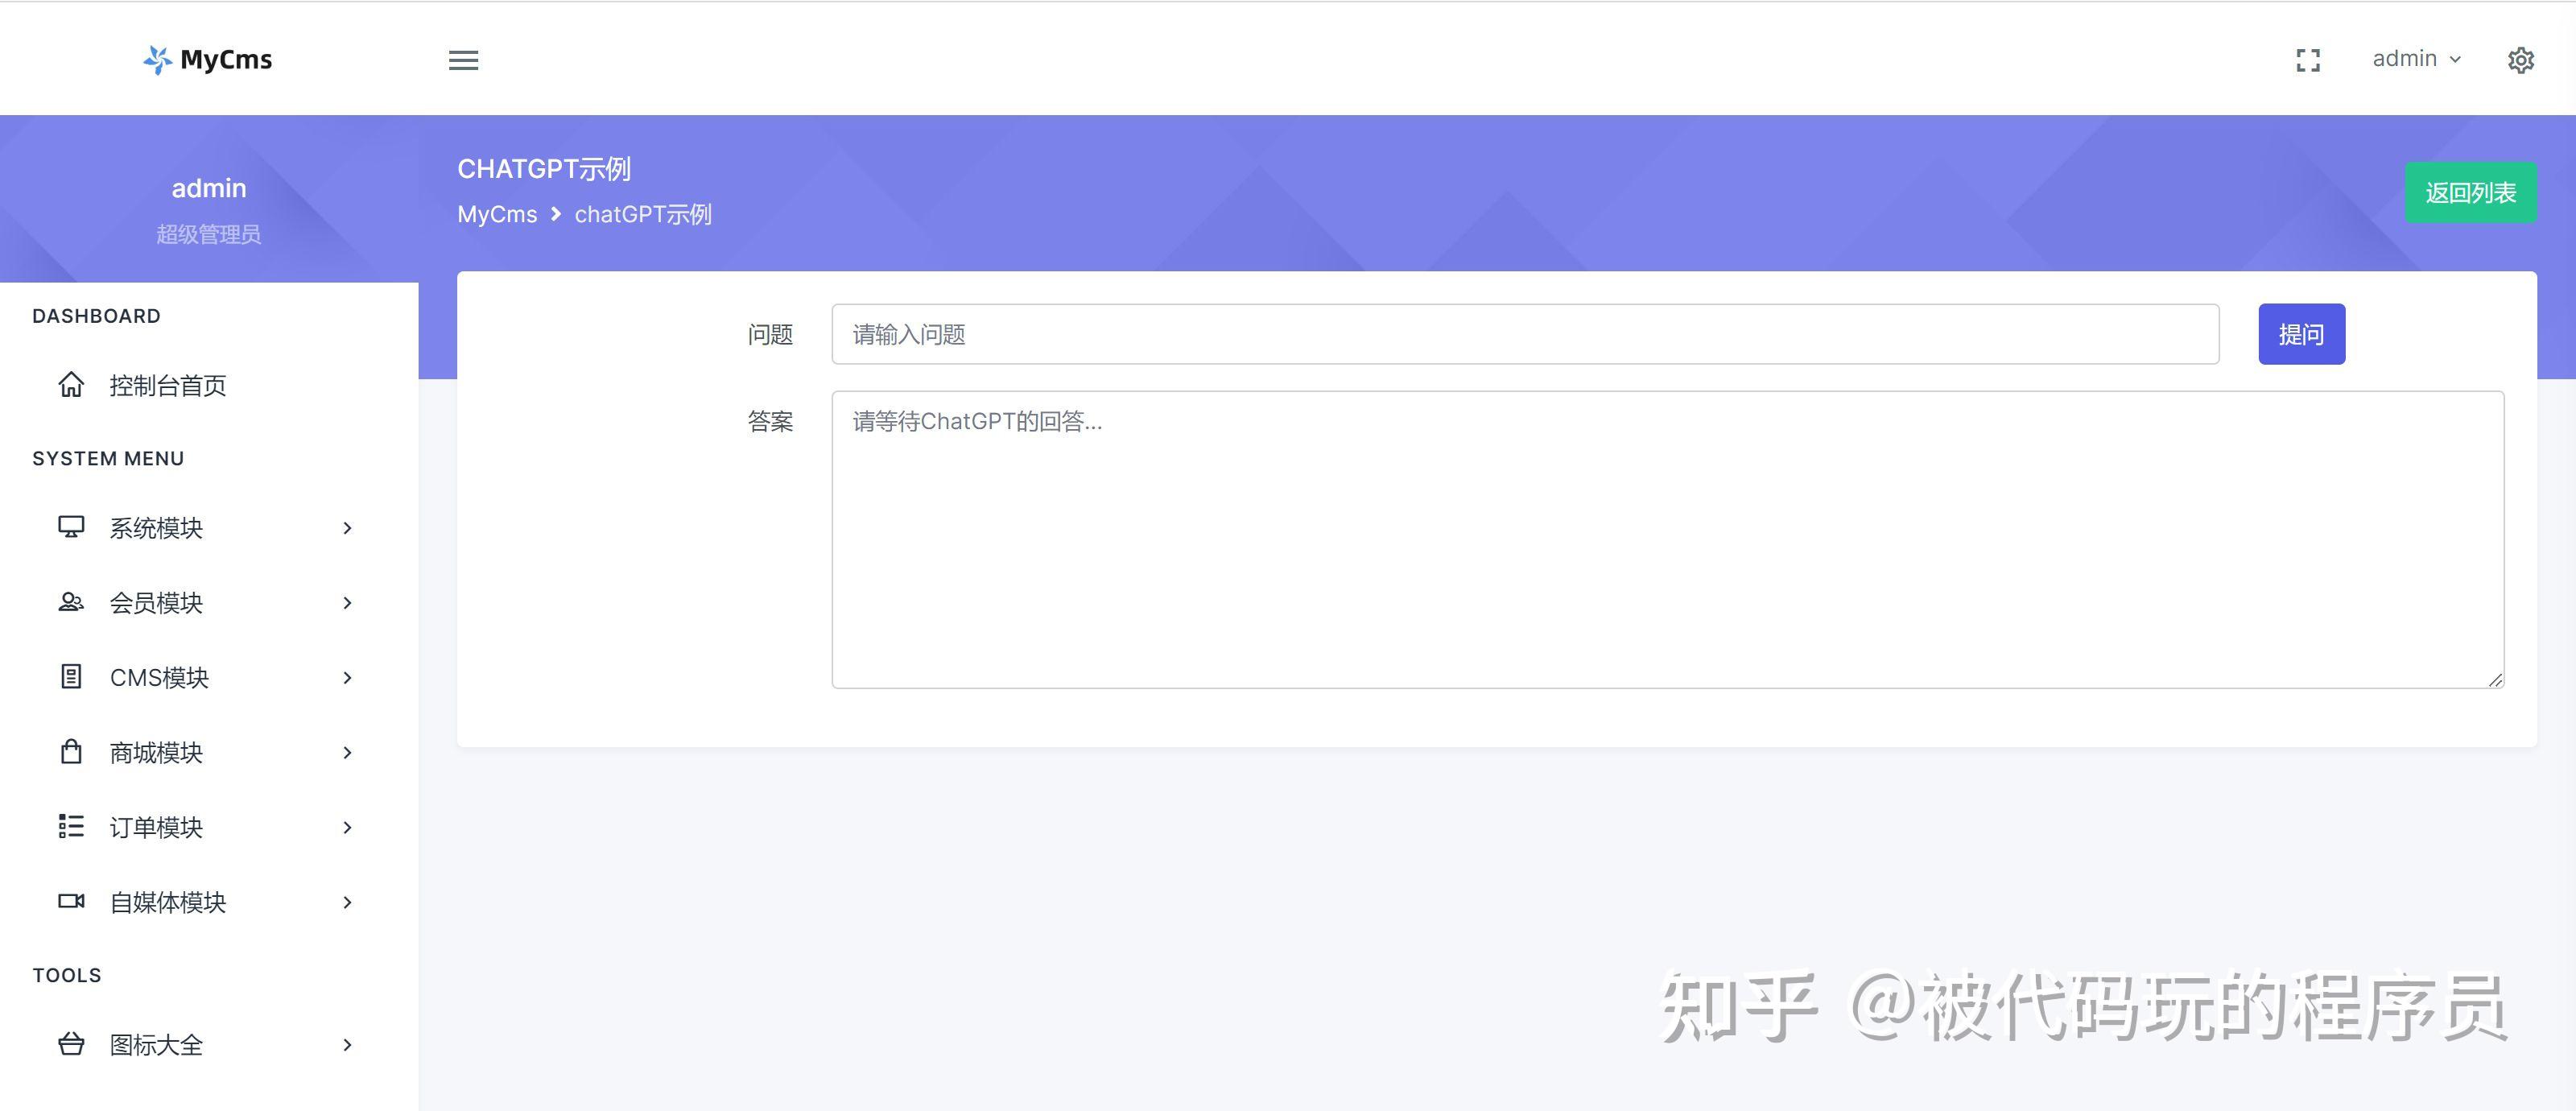Click the 会员模块 member icon

[71, 602]
